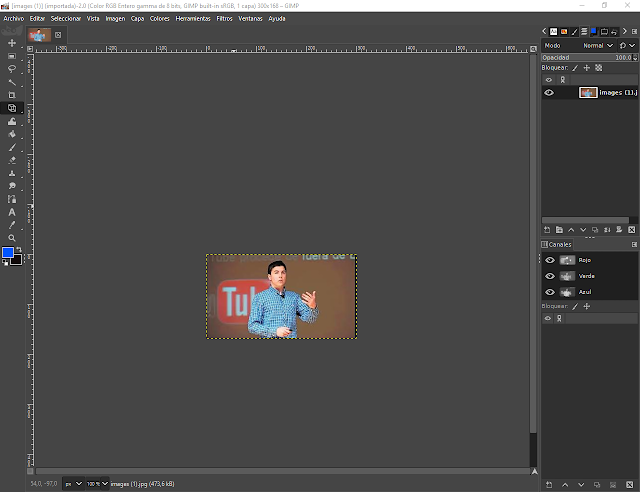Create a new channel in Canales panel

click(549, 485)
